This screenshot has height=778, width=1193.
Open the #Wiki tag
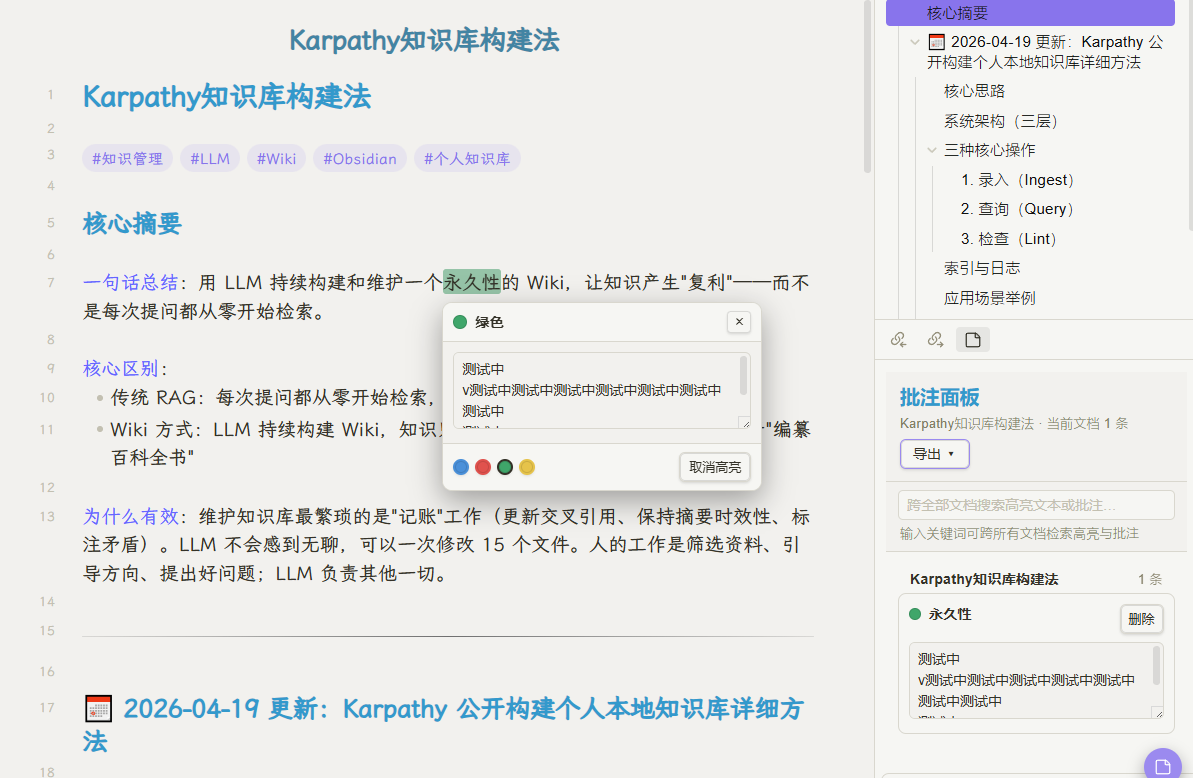276,158
